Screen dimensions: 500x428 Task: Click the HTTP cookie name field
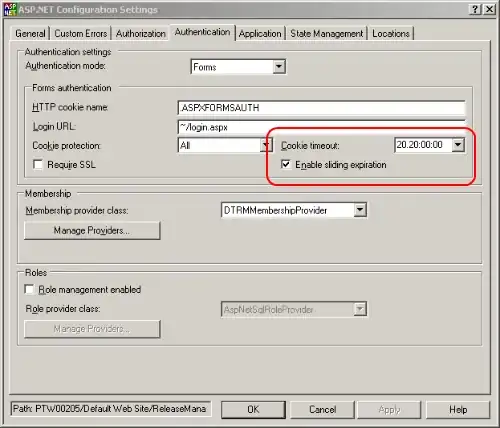coord(321,108)
